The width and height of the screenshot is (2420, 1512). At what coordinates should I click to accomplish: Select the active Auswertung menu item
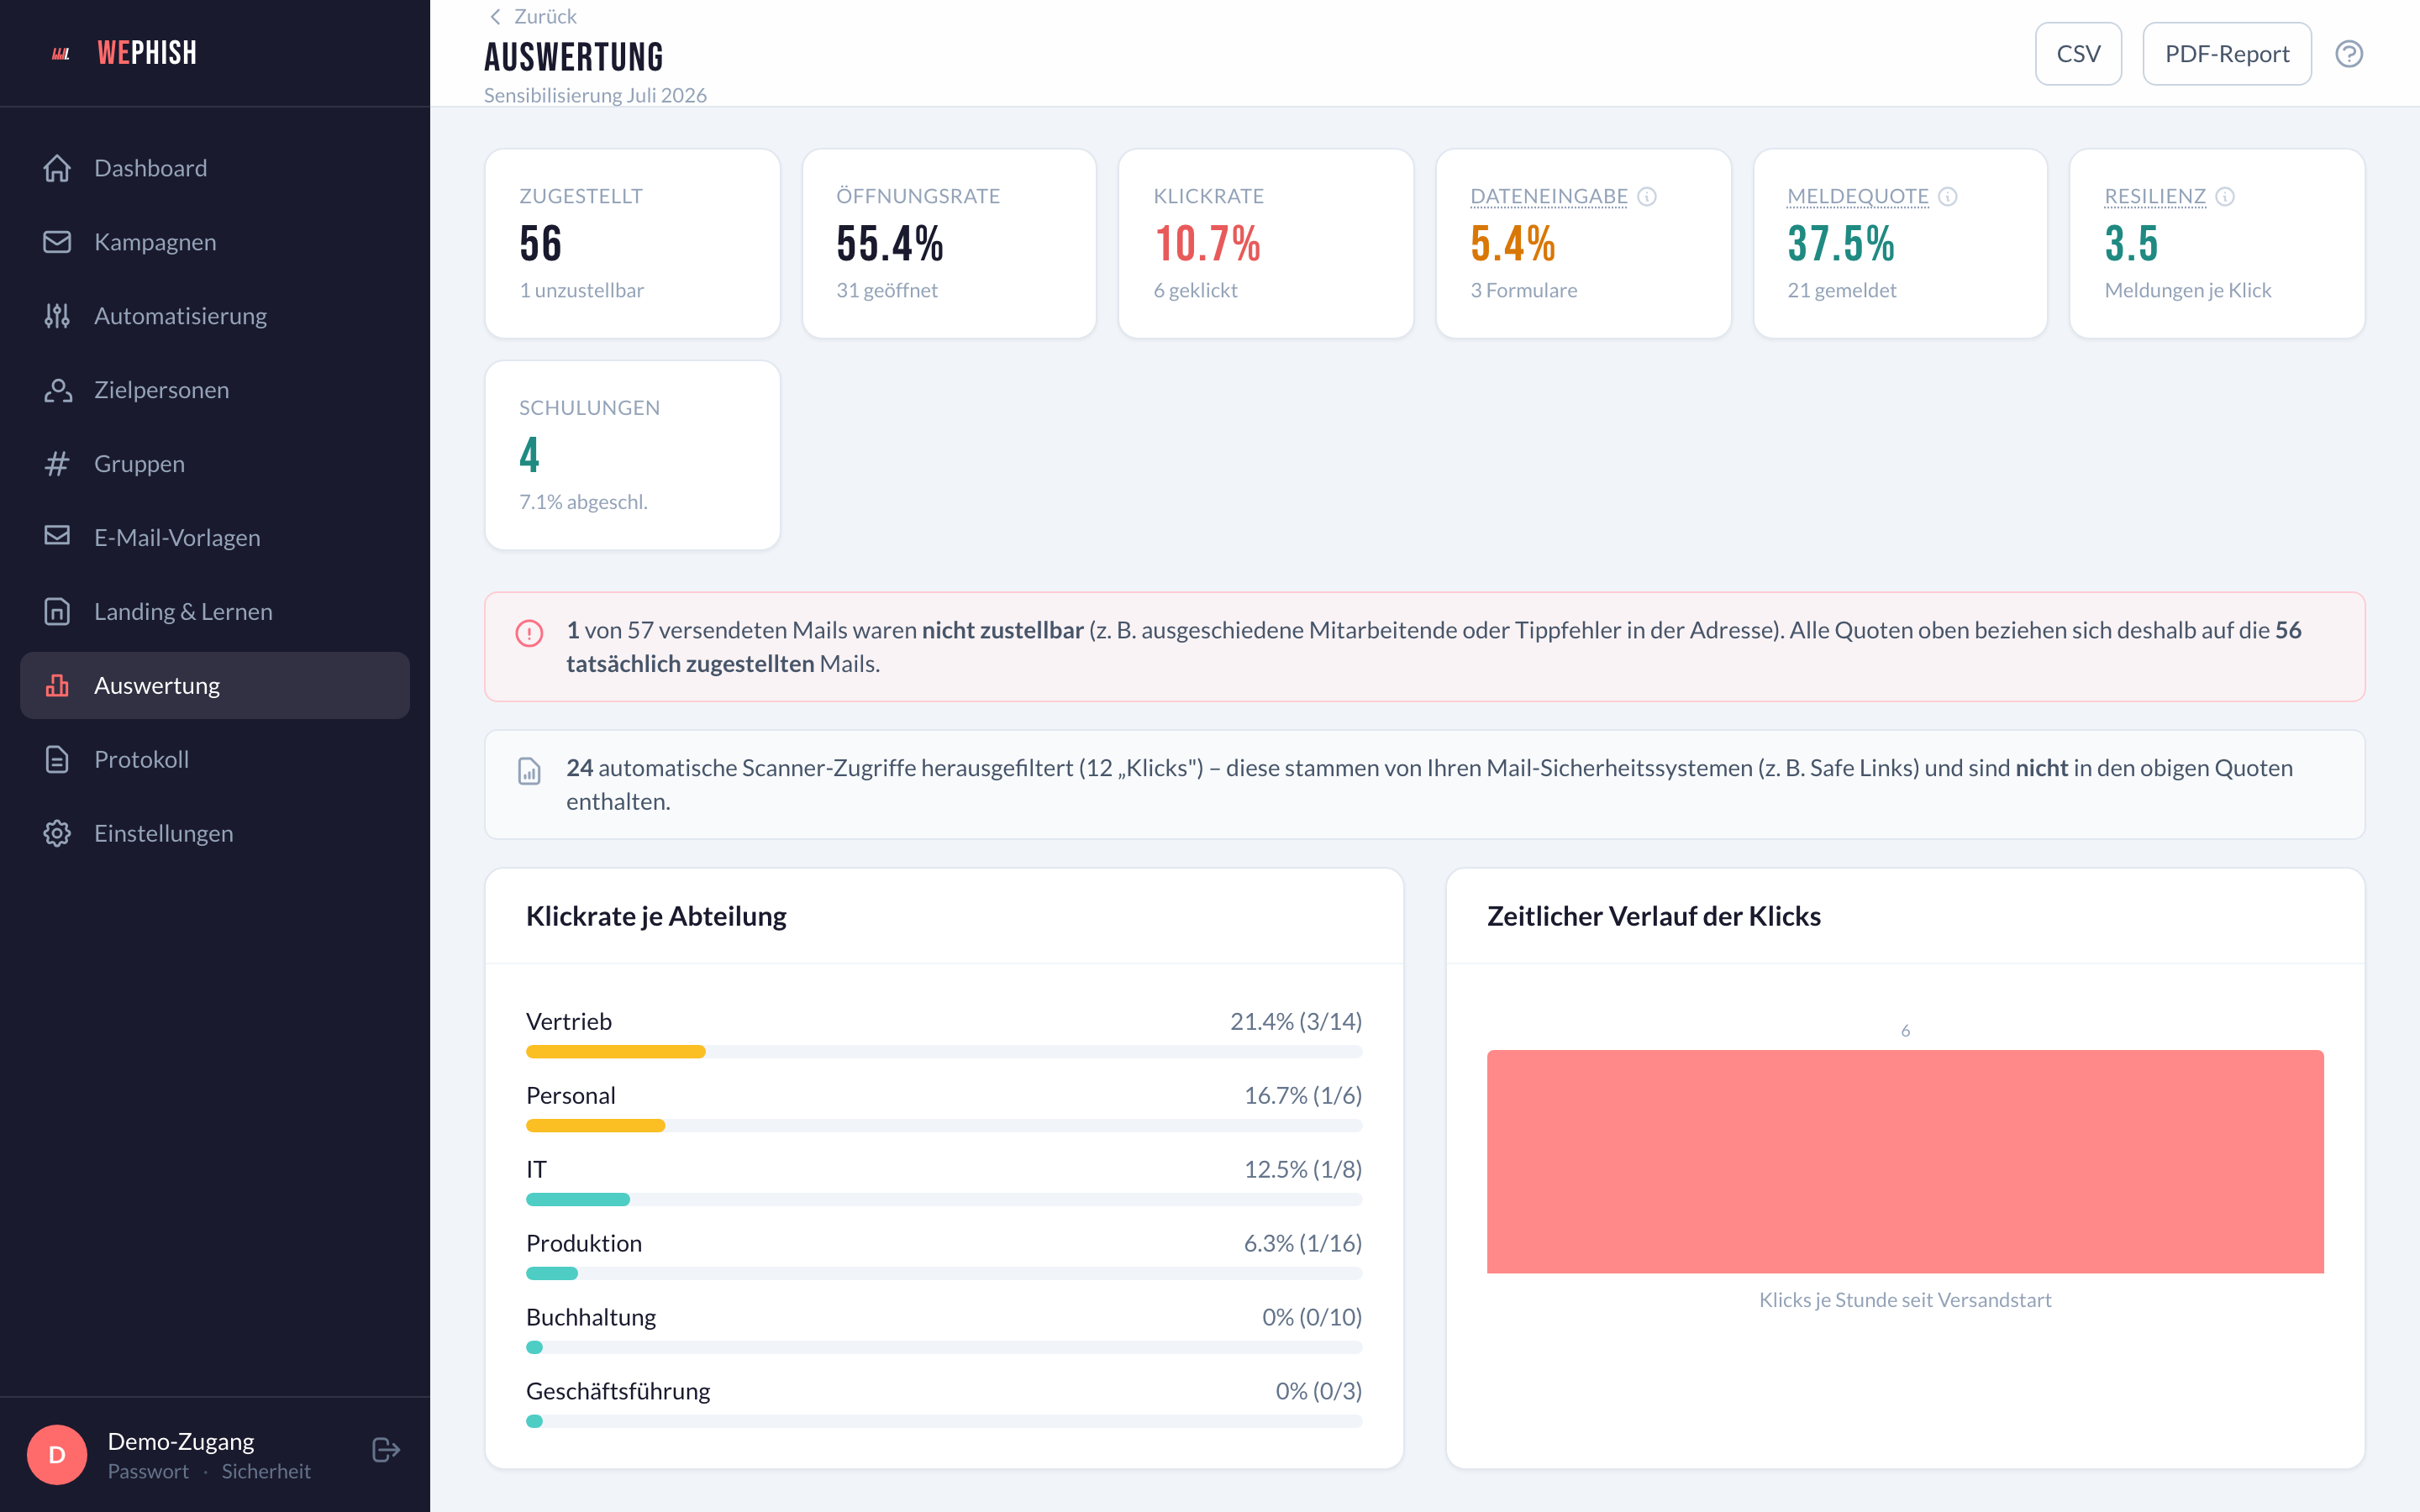click(x=215, y=685)
